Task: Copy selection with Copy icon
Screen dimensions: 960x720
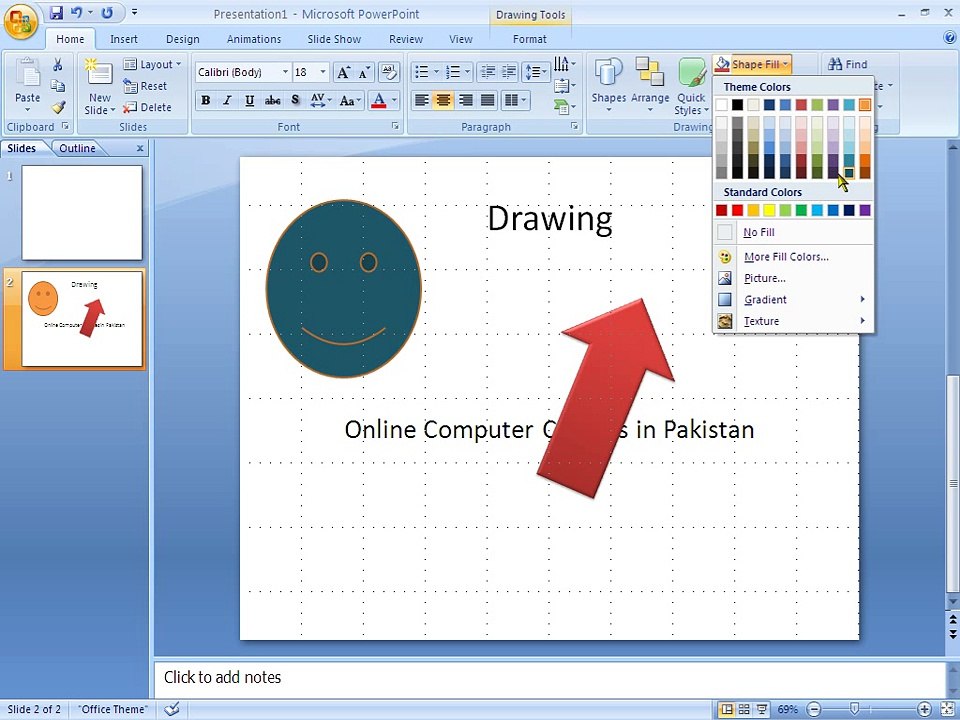Action: [x=58, y=86]
